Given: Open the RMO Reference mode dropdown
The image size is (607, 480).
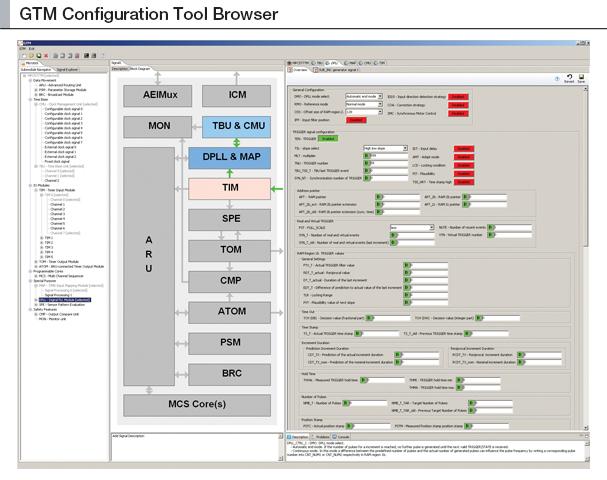Looking at the screenshot, I should (361, 104).
